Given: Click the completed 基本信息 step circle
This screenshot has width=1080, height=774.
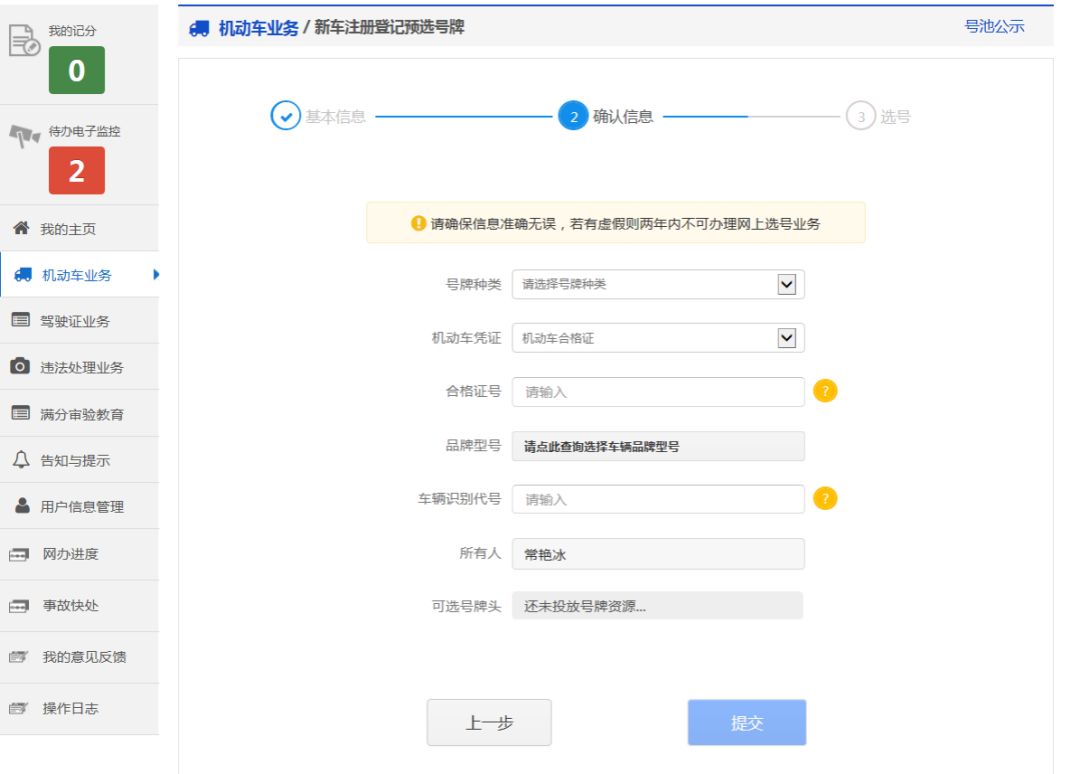Looking at the screenshot, I should [x=287, y=113].
